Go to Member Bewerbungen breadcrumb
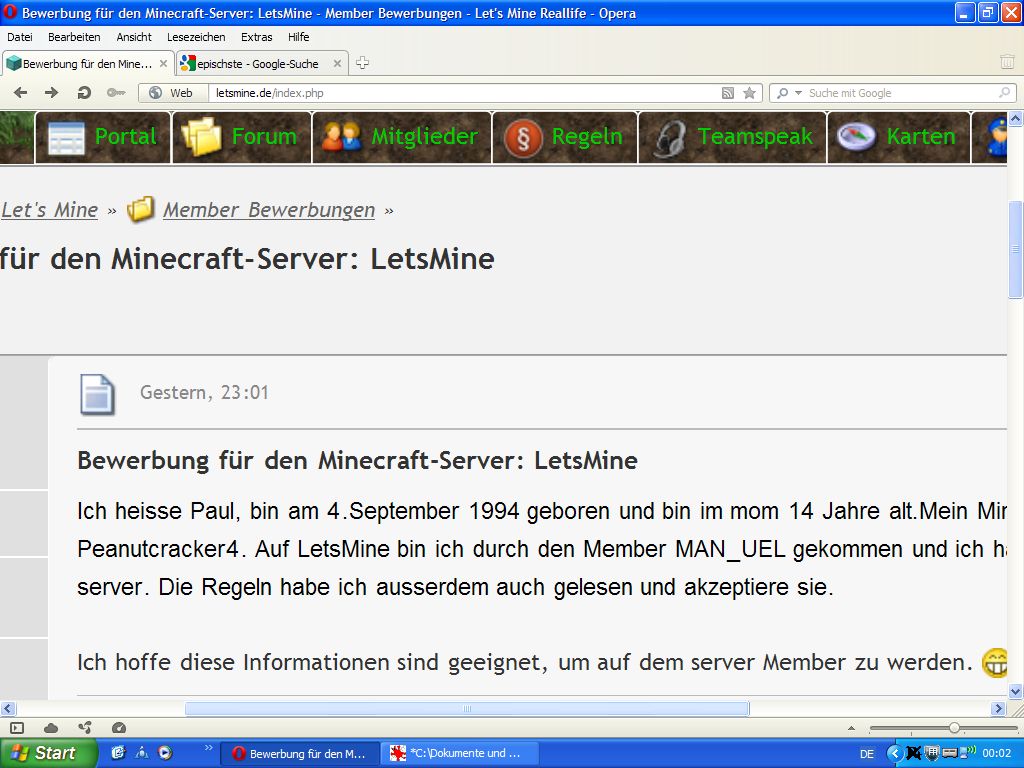1024x768 pixels. click(x=268, y=210)
